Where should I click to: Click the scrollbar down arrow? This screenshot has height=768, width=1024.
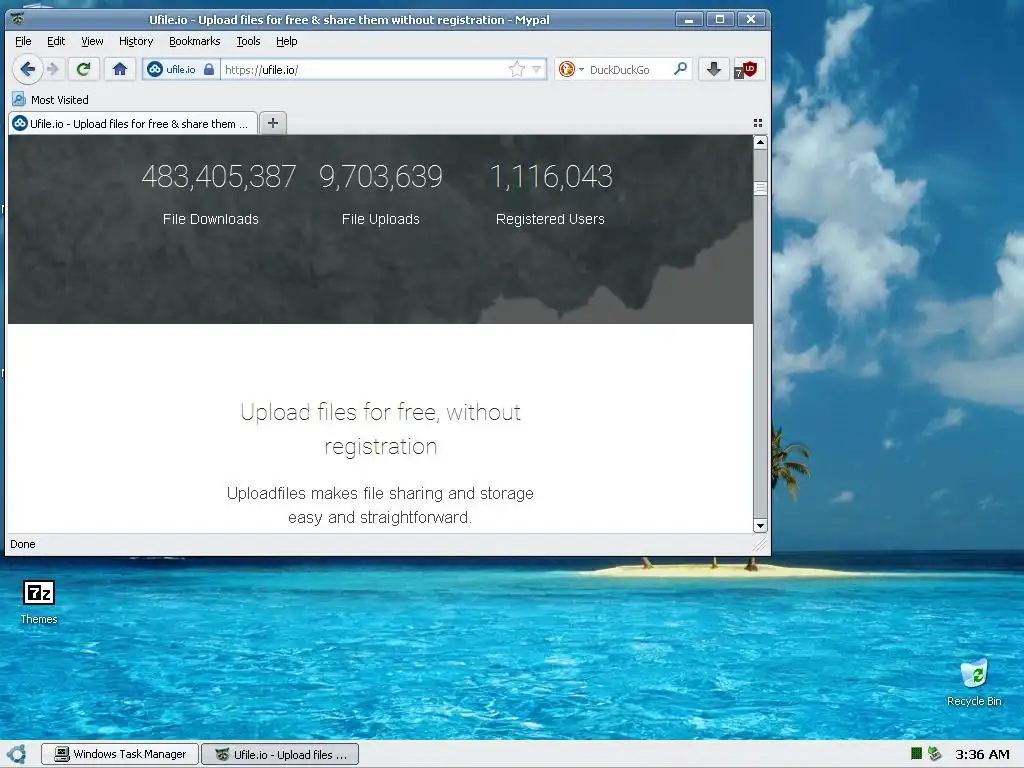[x=760, y=526]
